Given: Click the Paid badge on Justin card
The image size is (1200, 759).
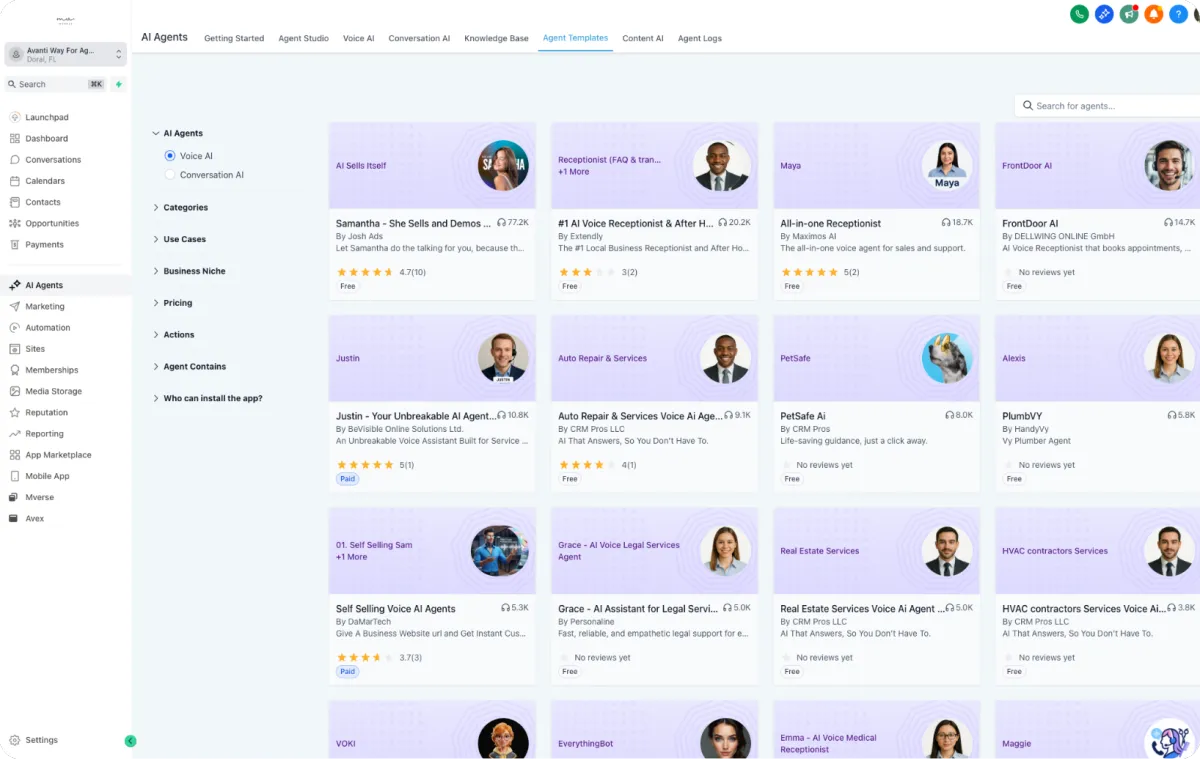Looking at the screenshot, I should (x=348, y=479).
